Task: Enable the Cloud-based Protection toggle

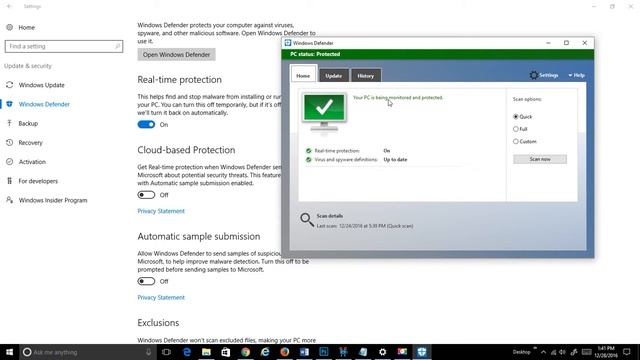Action: pyautogui.click(x=146, y=195)
